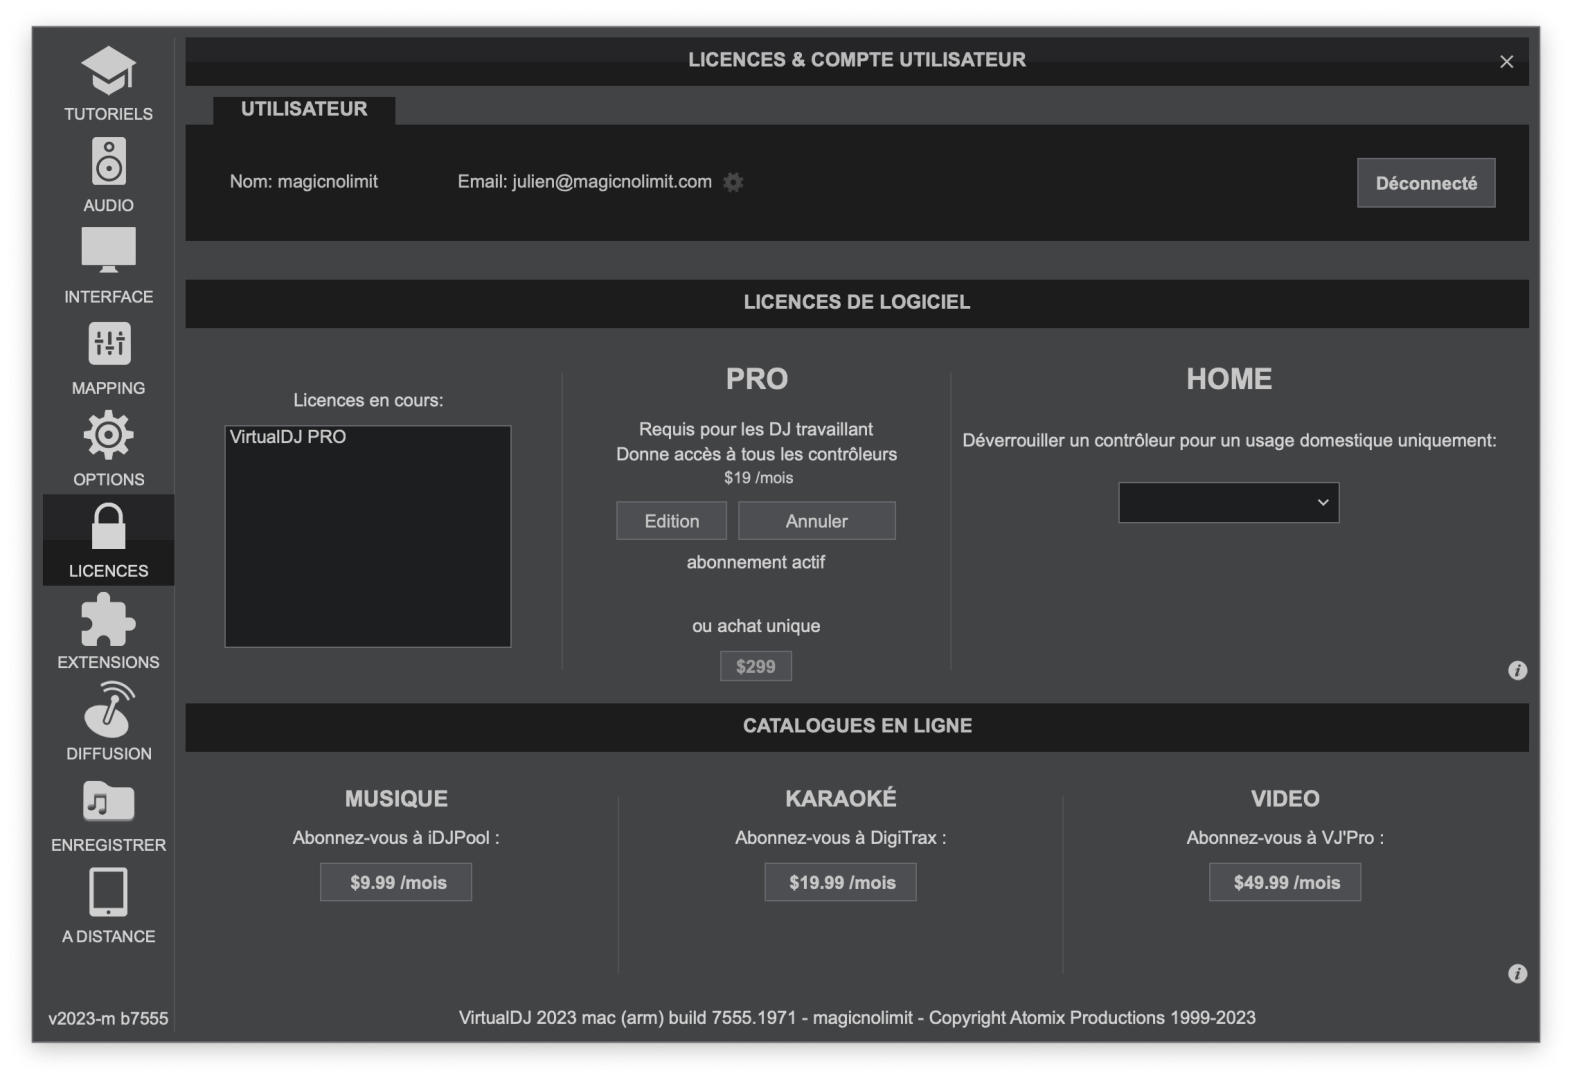Click the Edition subscription button

pyautogui.click(x=671, y=521)
